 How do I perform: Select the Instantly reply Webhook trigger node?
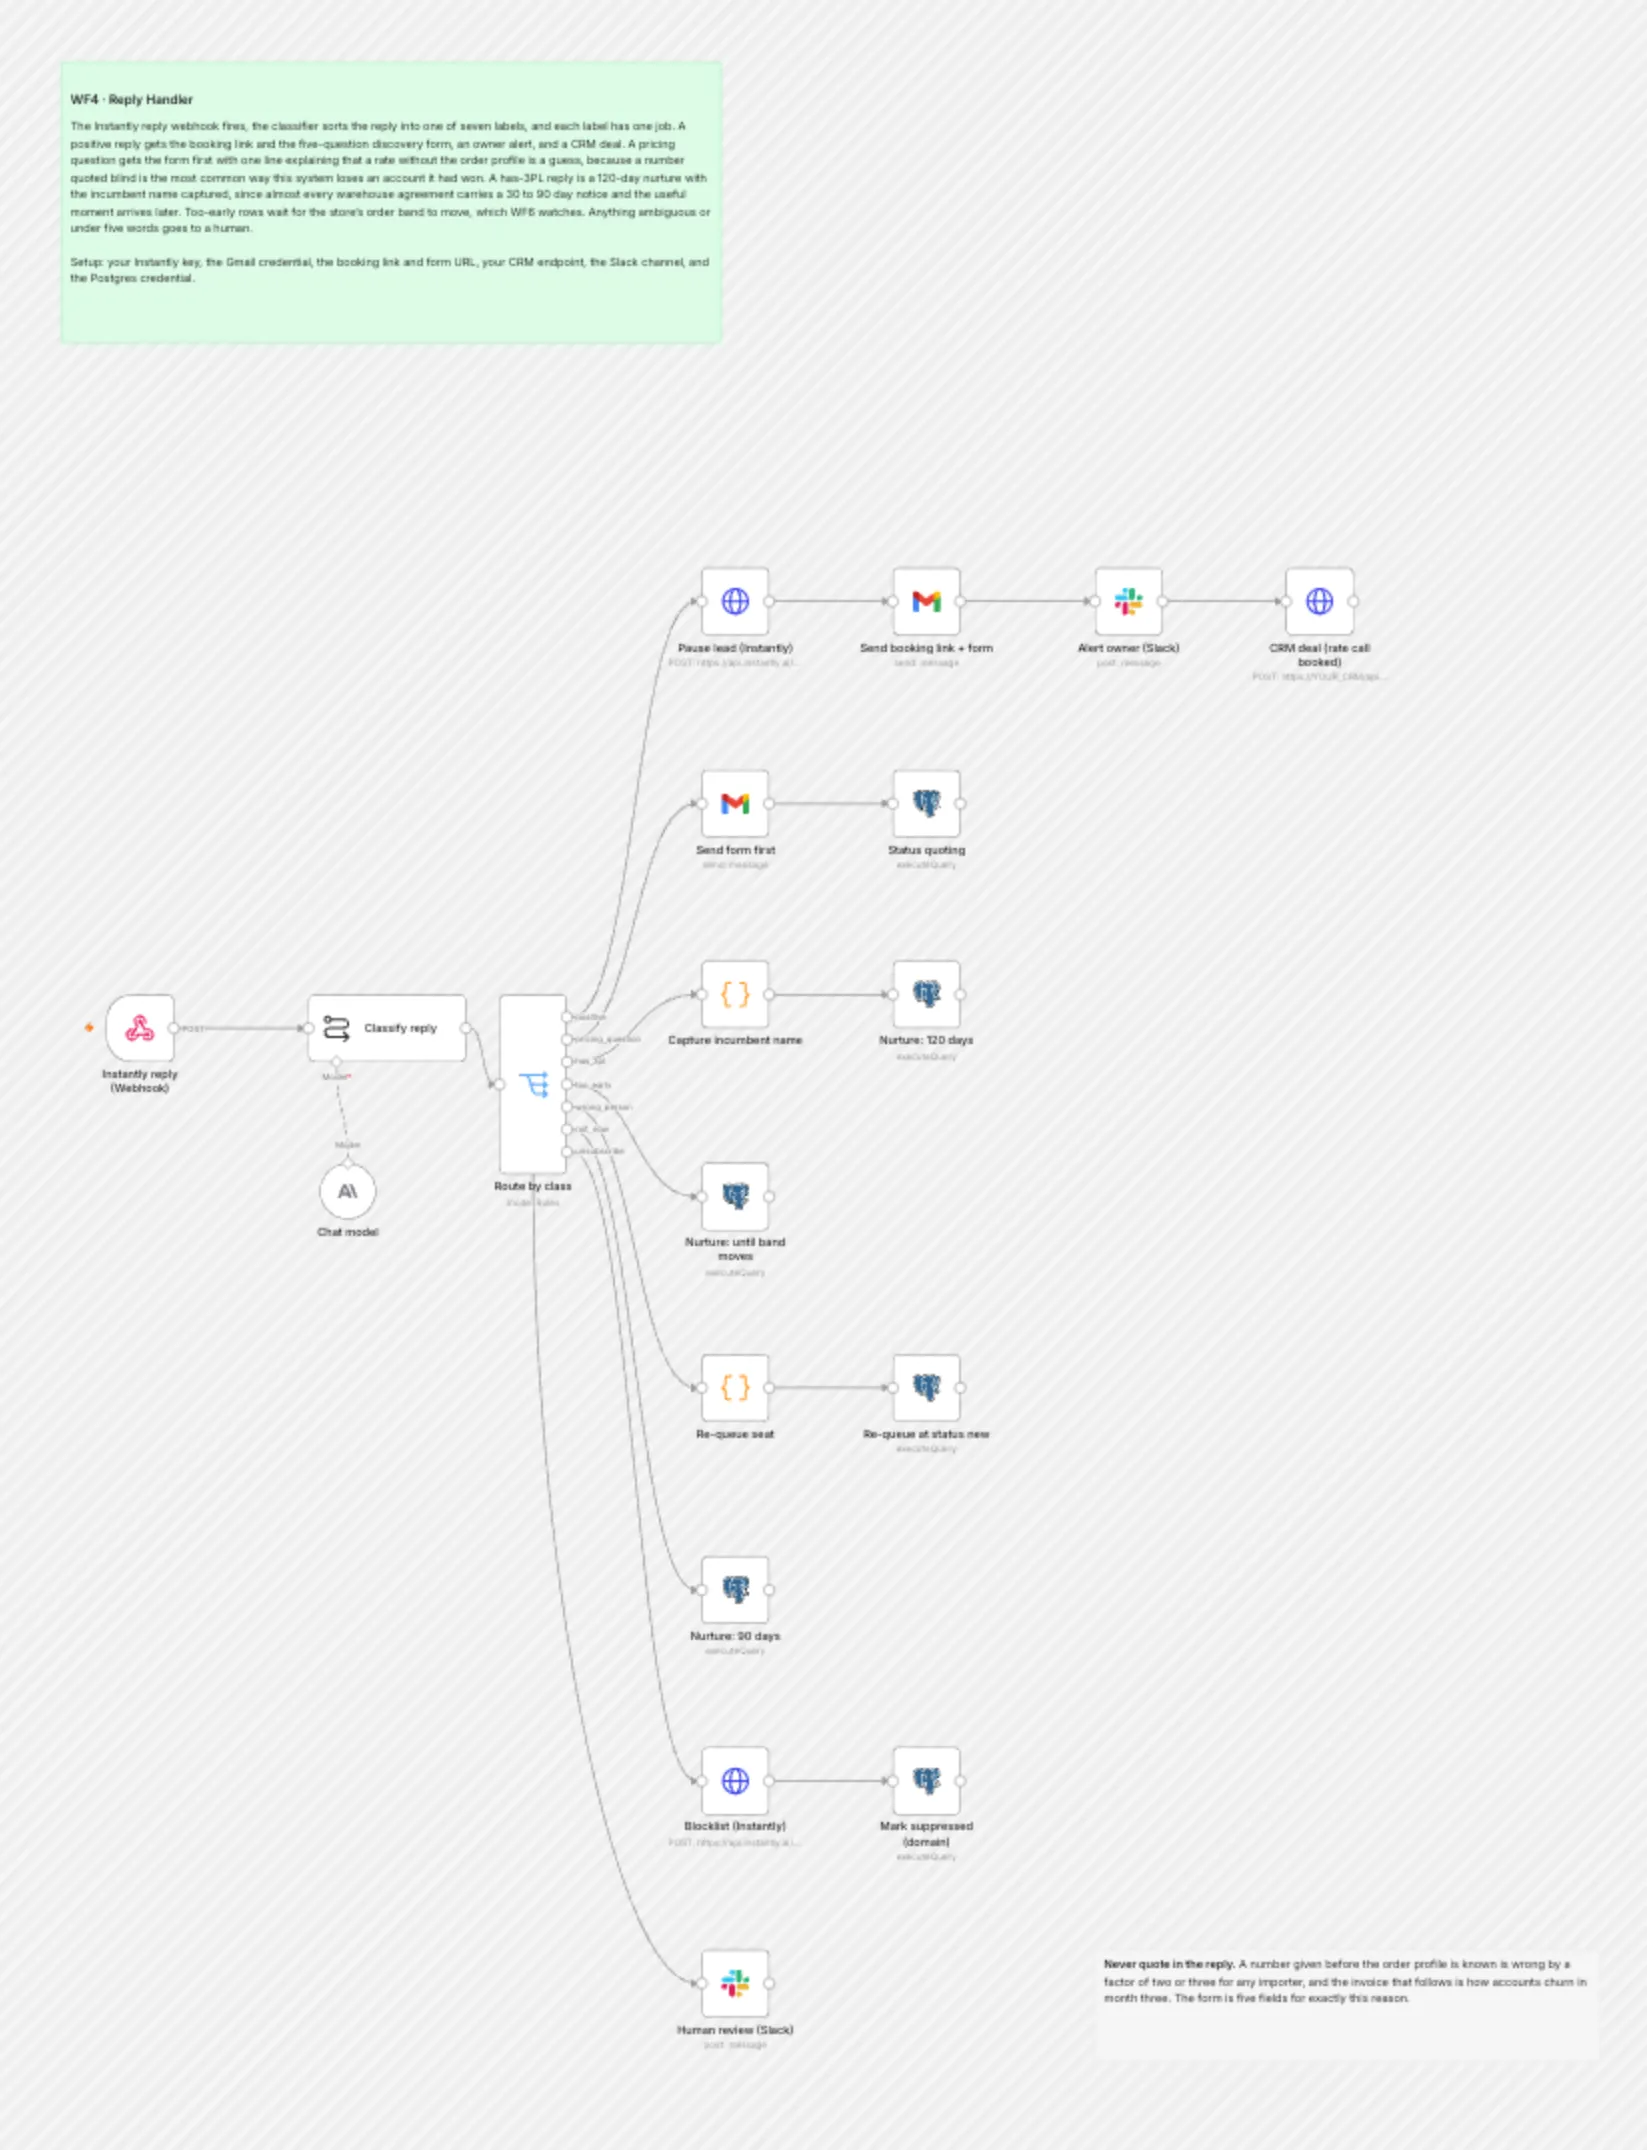click(x=140, y=1028)
